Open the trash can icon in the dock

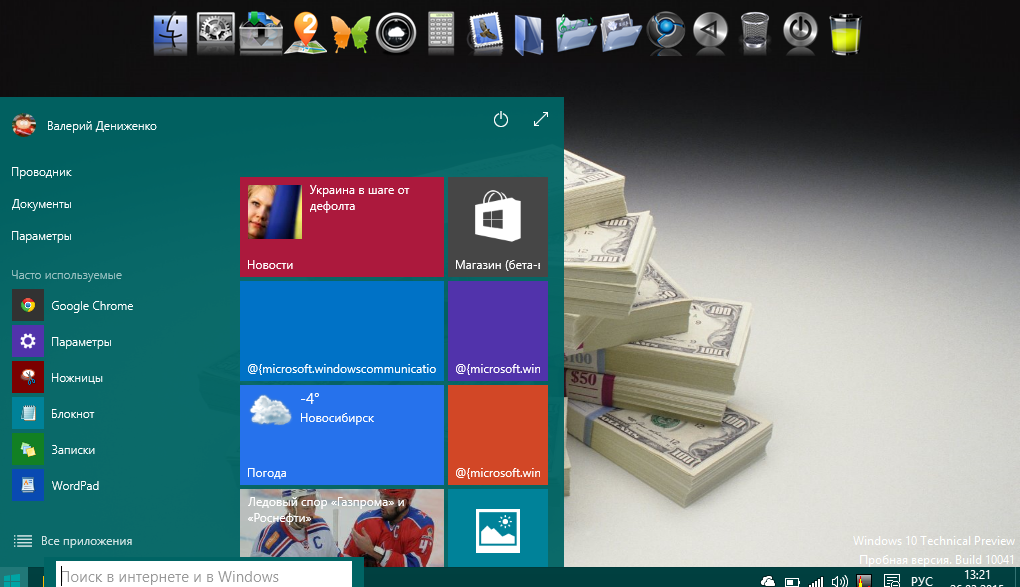[755, 33]
